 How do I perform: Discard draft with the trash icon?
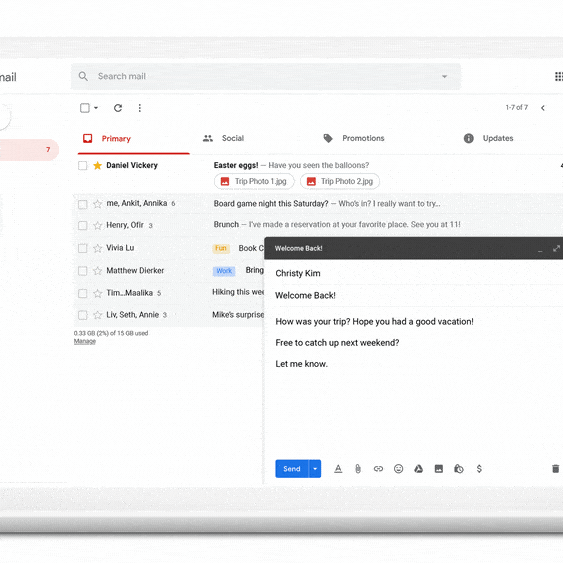click(x=555, y=469)
